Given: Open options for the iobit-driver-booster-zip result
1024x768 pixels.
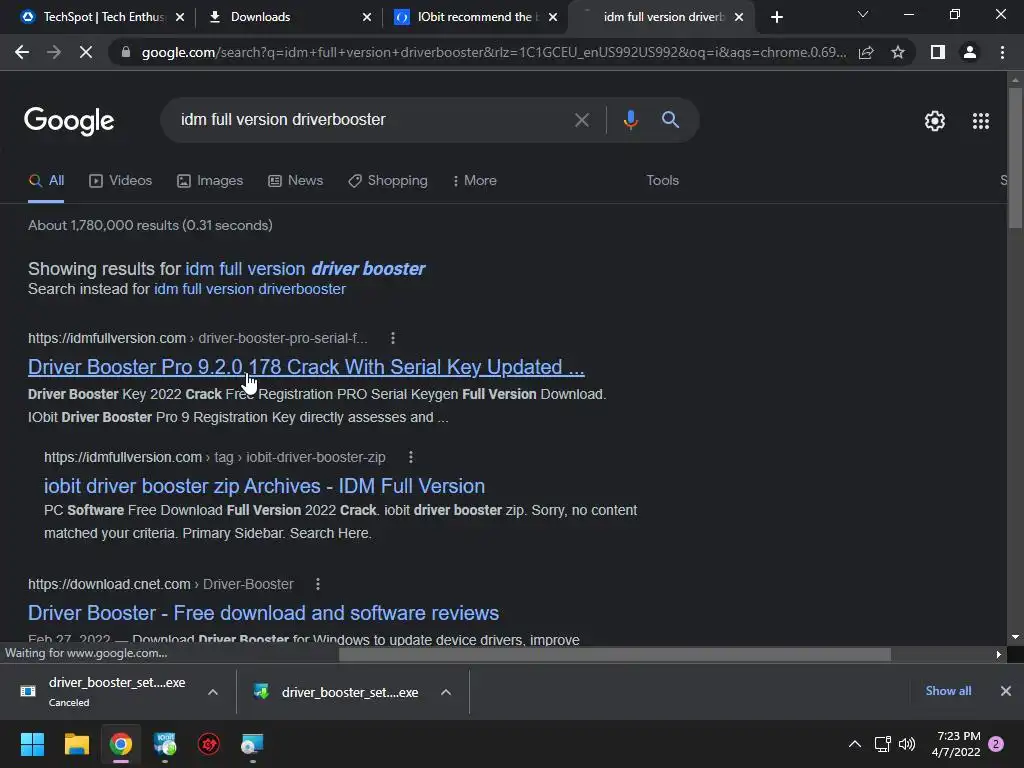Looking at the screenshot, I should click(x=411, y=457).
